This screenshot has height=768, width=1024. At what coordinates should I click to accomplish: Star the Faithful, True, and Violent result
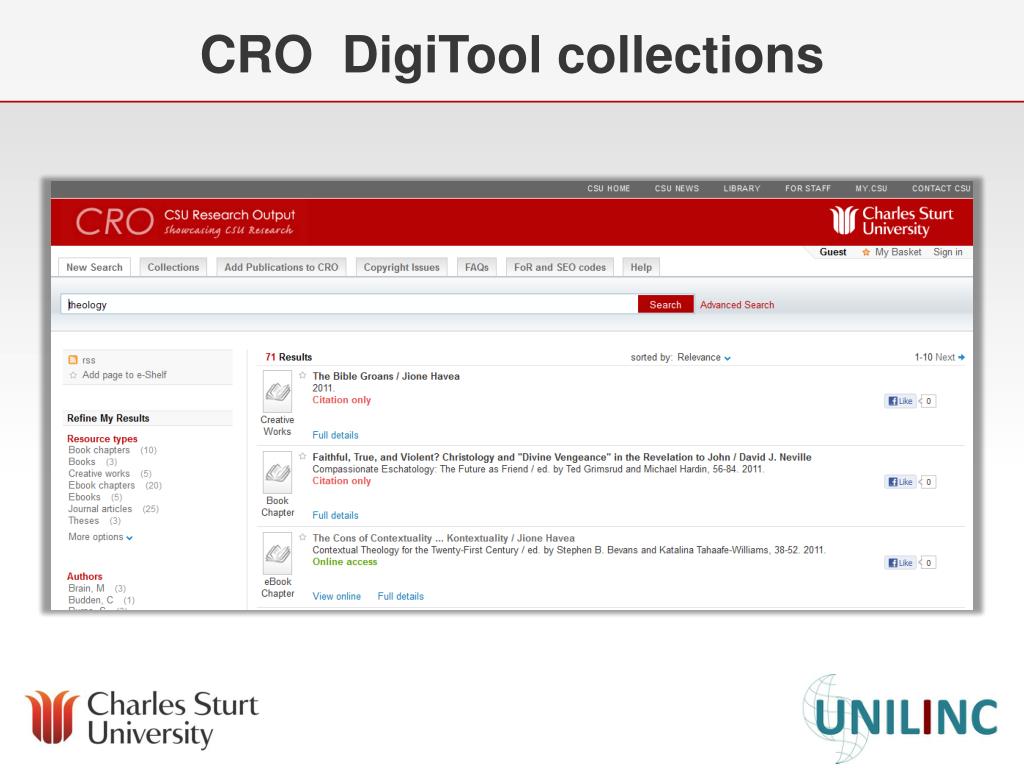[302, 456]
